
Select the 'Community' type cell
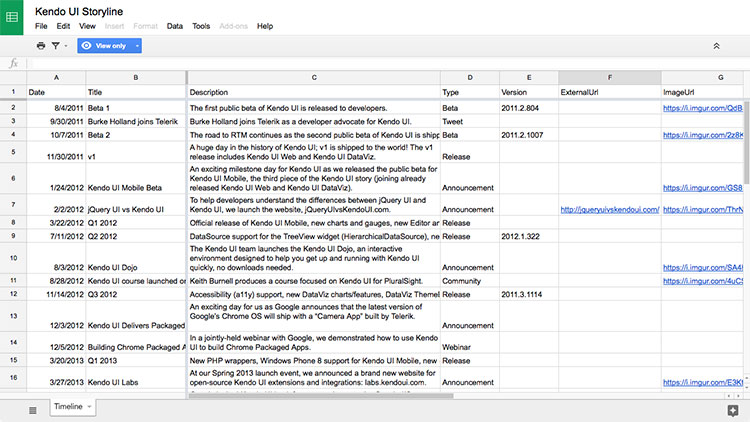pos(470,281)
